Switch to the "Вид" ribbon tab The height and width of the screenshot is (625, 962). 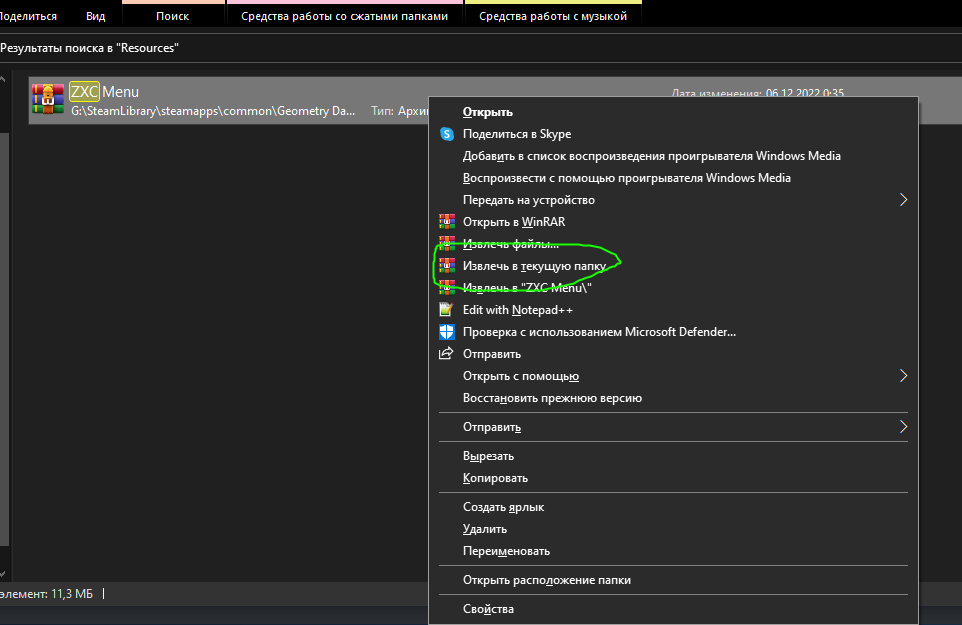pyautogui.click(x=96, y=16)
